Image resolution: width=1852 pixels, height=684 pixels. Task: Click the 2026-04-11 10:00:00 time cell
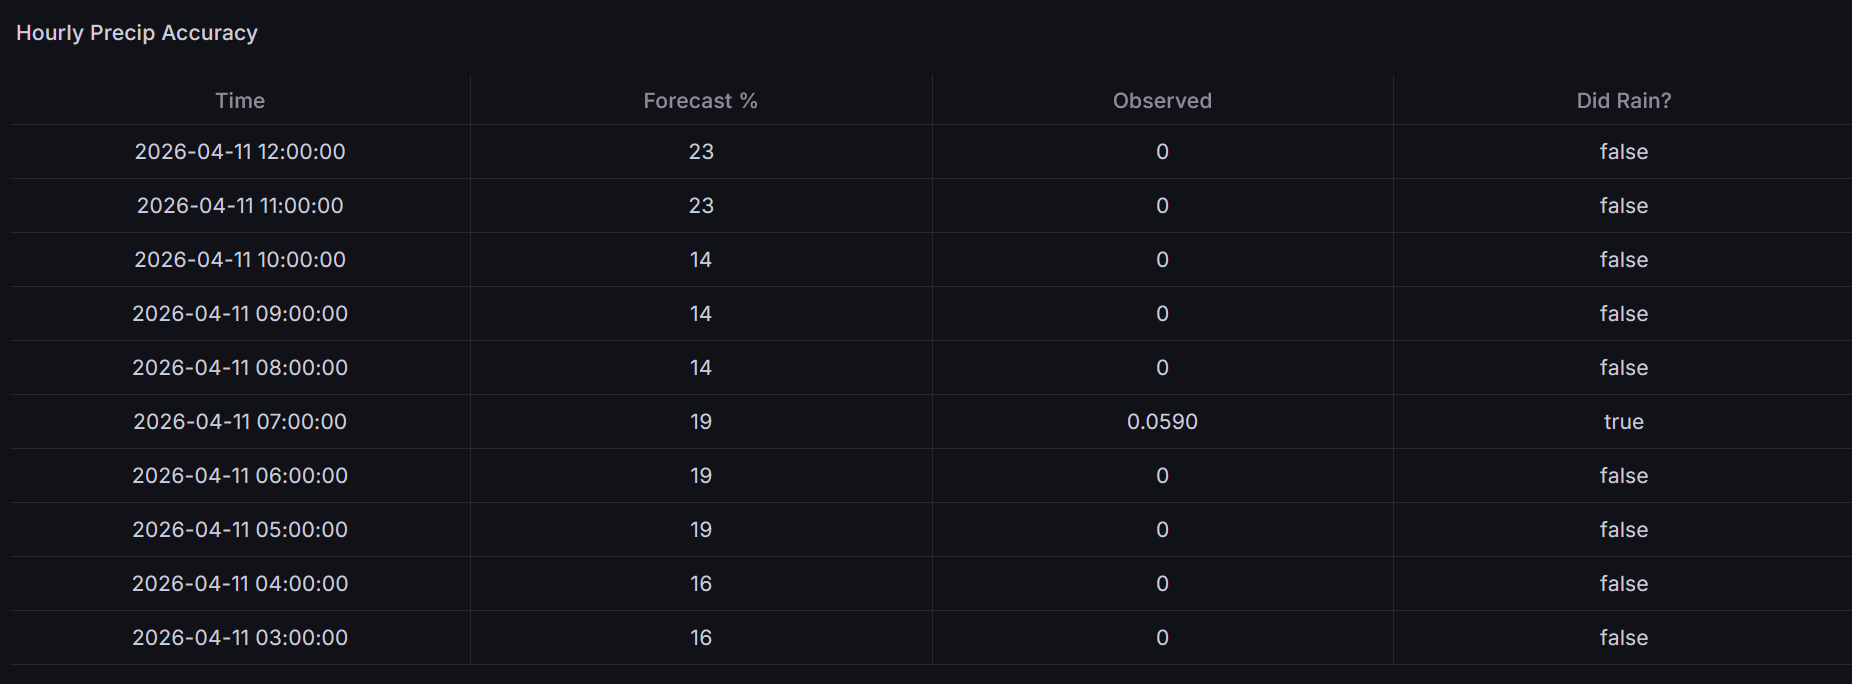coord(240,260)
